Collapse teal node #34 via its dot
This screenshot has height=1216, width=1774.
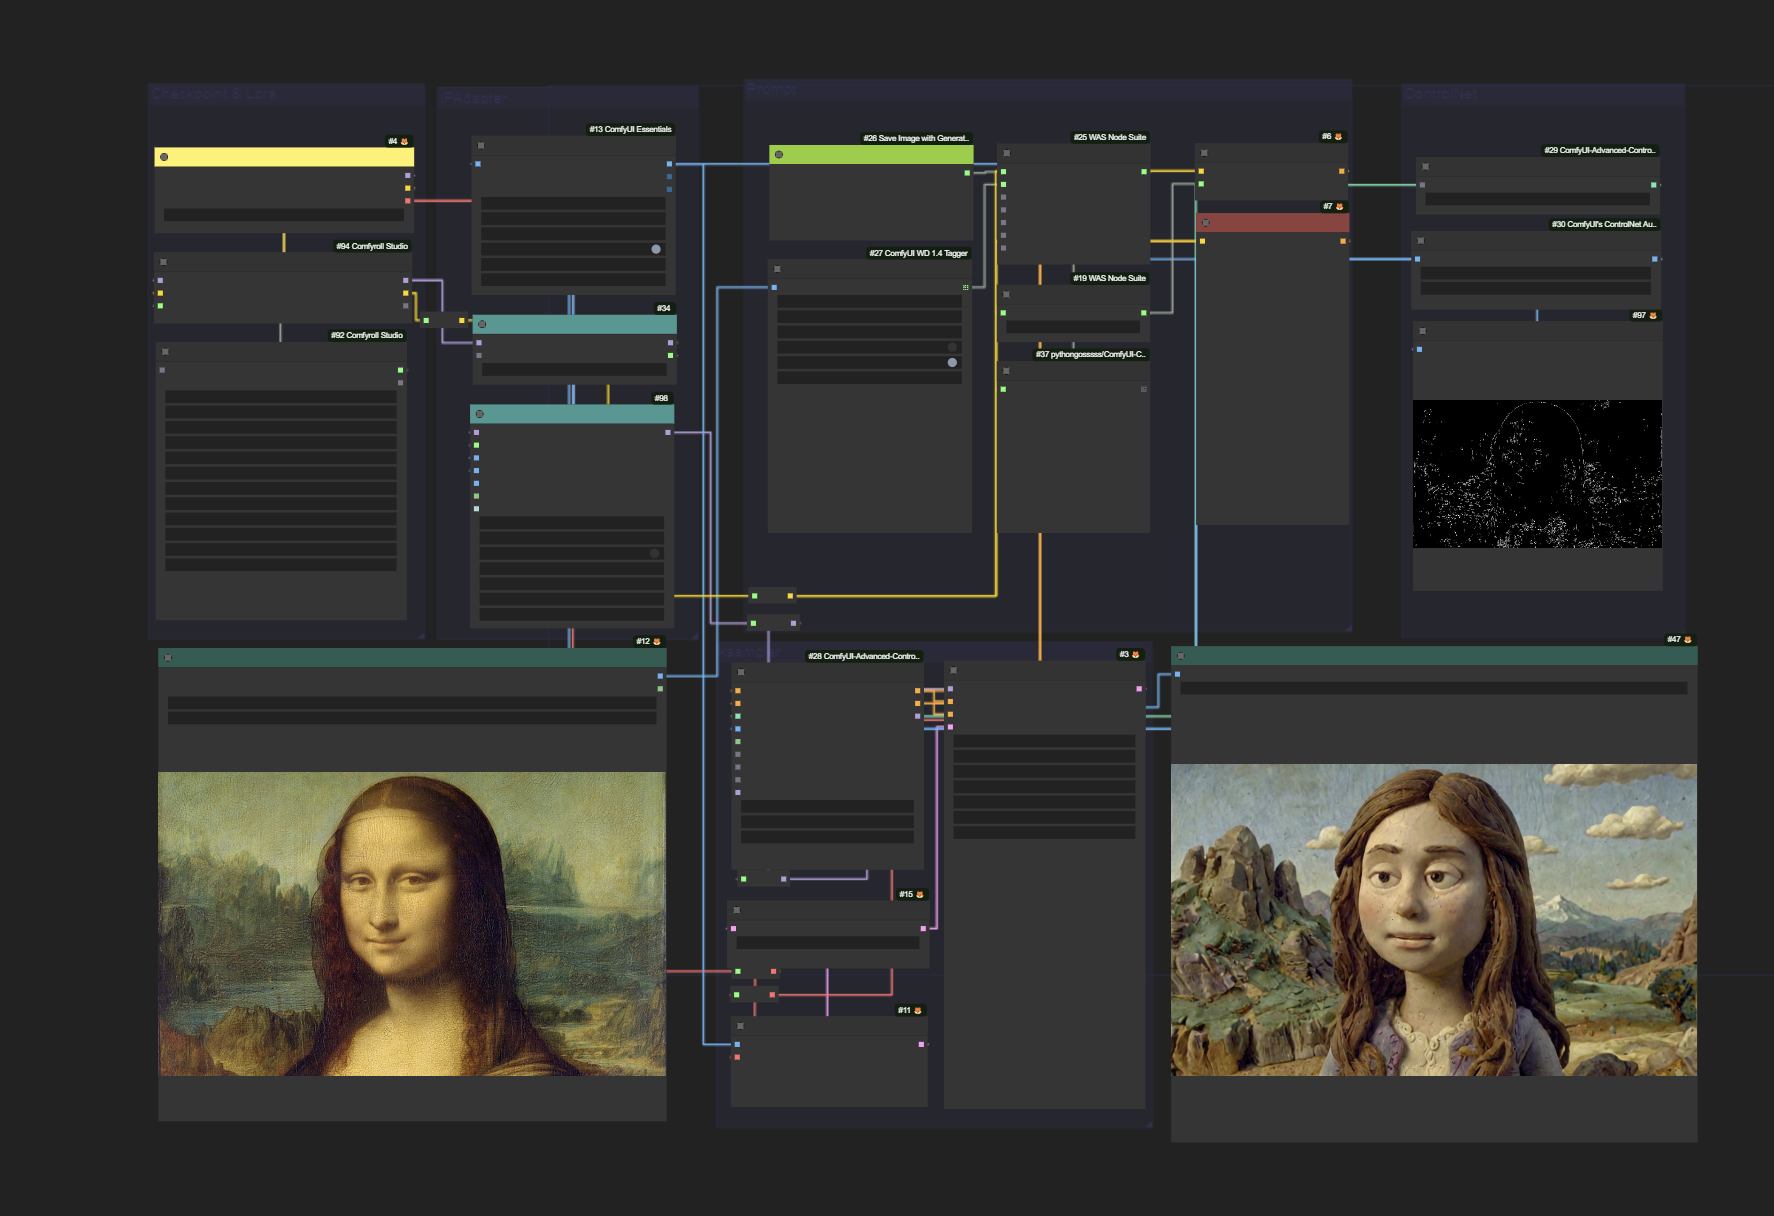(x=482, y=324)
